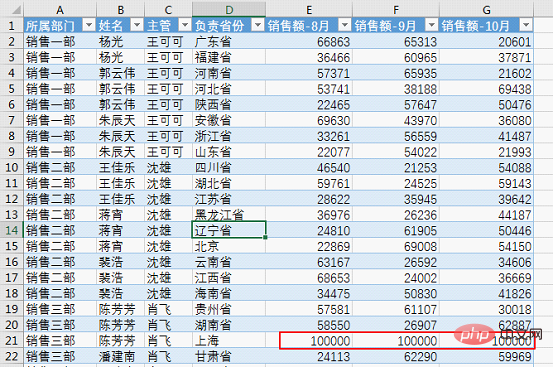Click the select-all corner triangle
Screen dimensions: 553x367
coord(16,10)
